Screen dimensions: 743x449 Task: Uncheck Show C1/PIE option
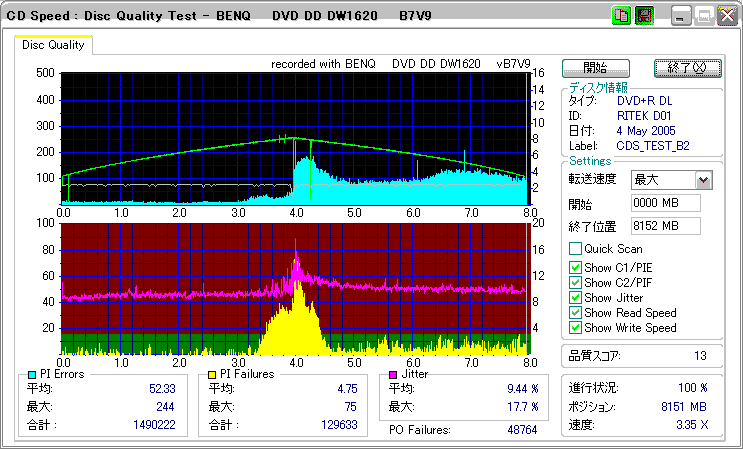point(575,267)
